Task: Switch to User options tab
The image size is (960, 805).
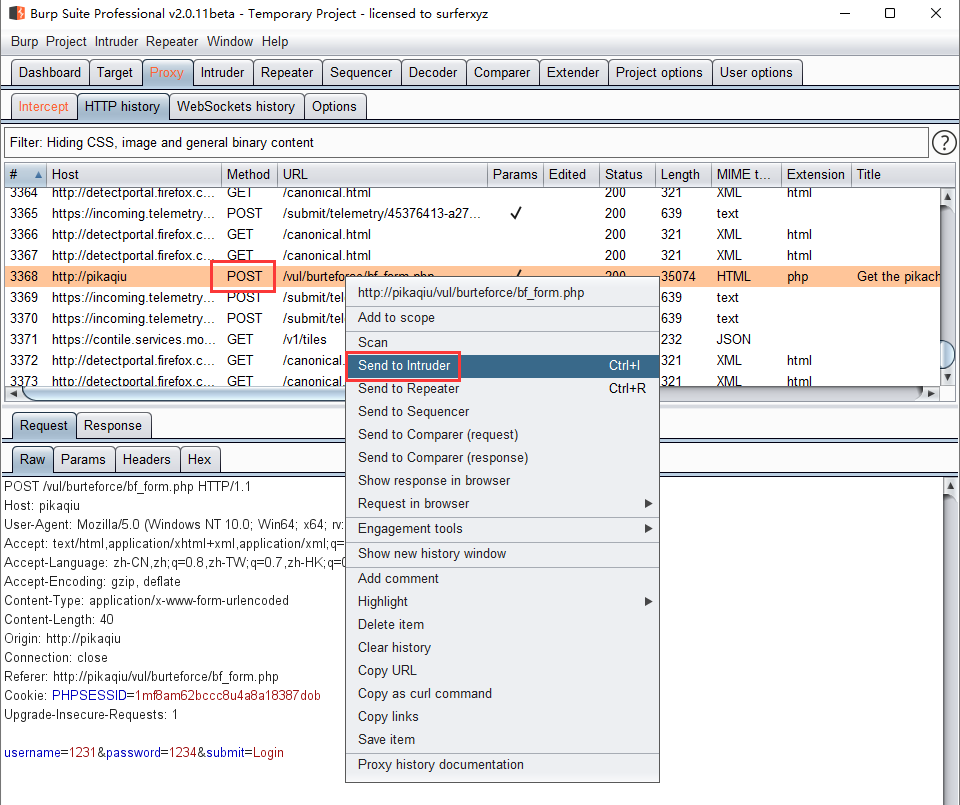Action: [x=756, y=72]
